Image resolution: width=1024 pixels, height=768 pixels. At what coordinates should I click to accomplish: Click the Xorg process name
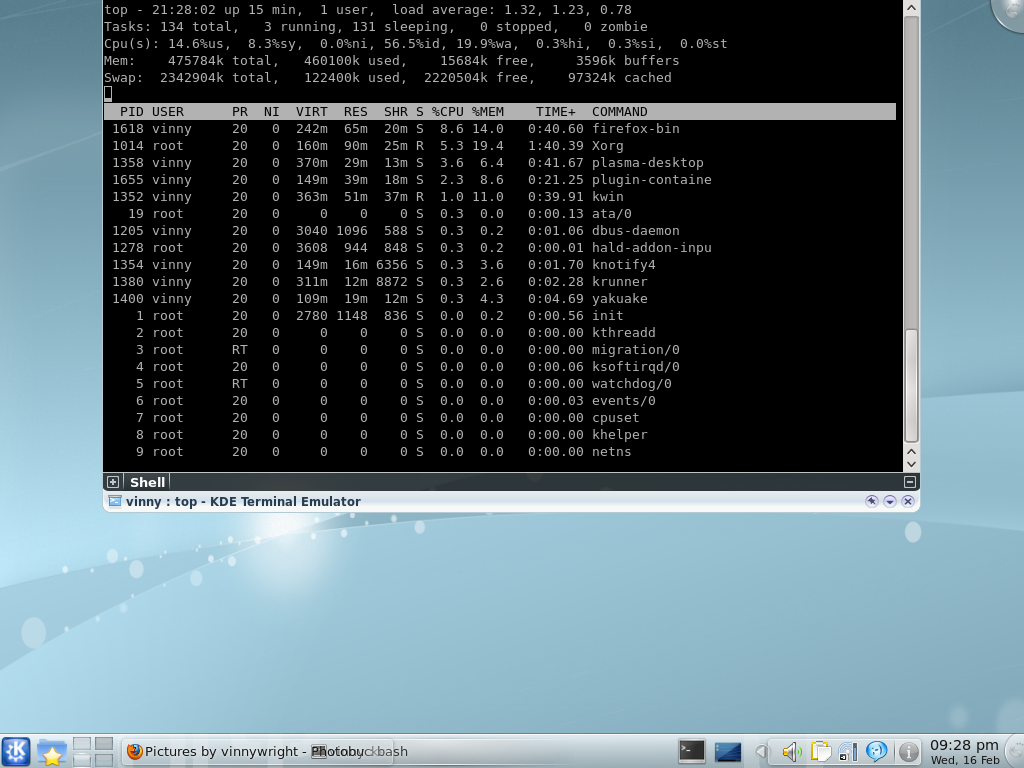tap(607, 146)
